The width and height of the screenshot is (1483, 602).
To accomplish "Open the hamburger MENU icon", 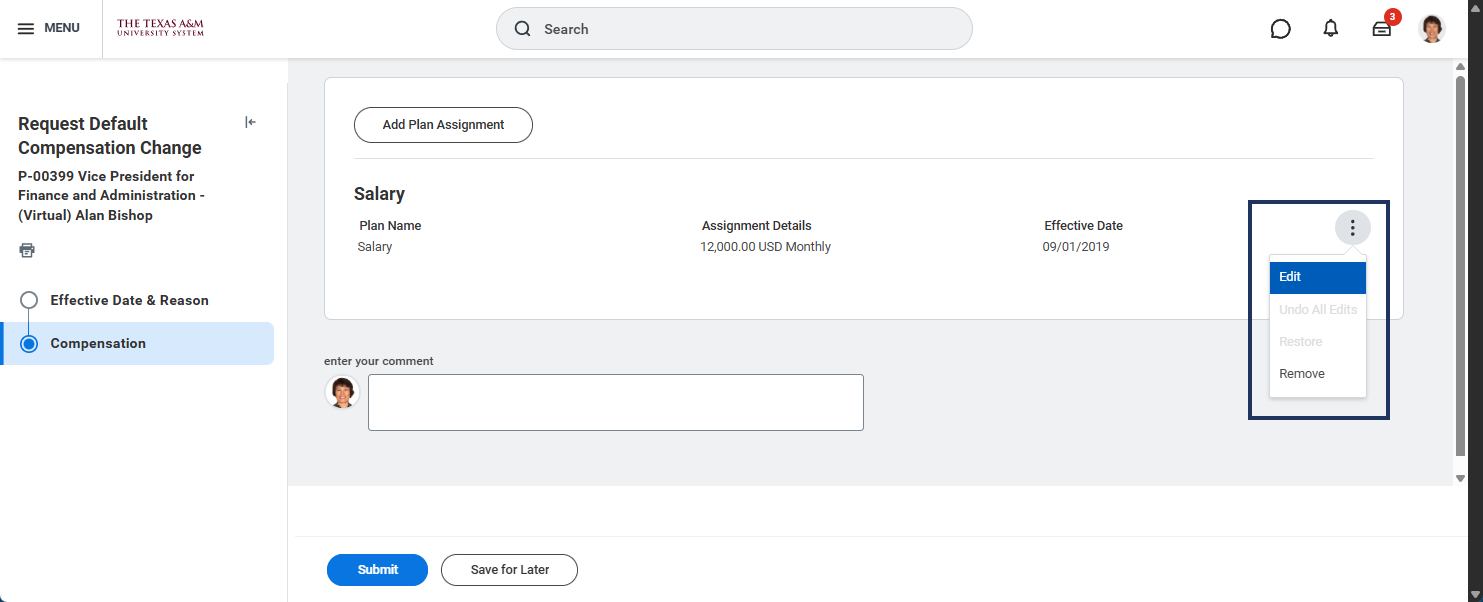I will [x=27, y=28].
